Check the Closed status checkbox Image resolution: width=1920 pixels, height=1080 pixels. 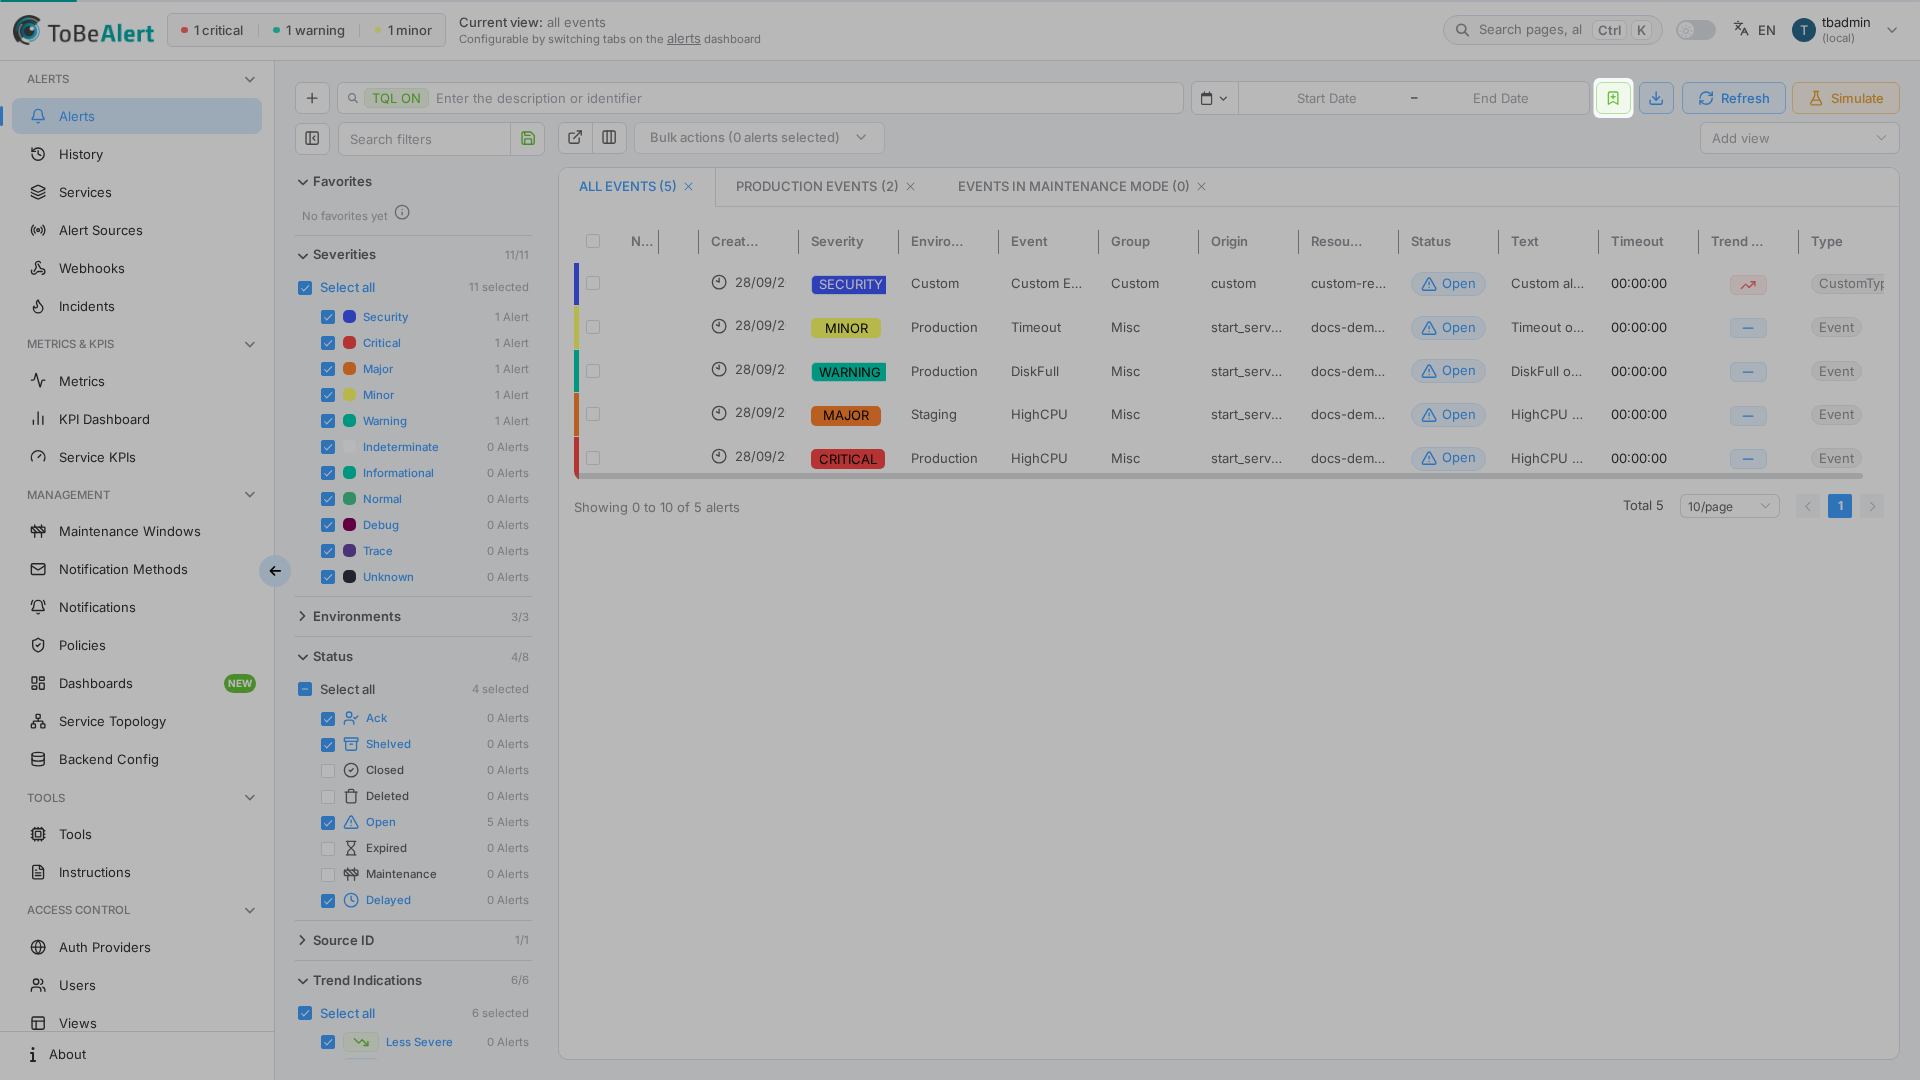click(328, 771)
